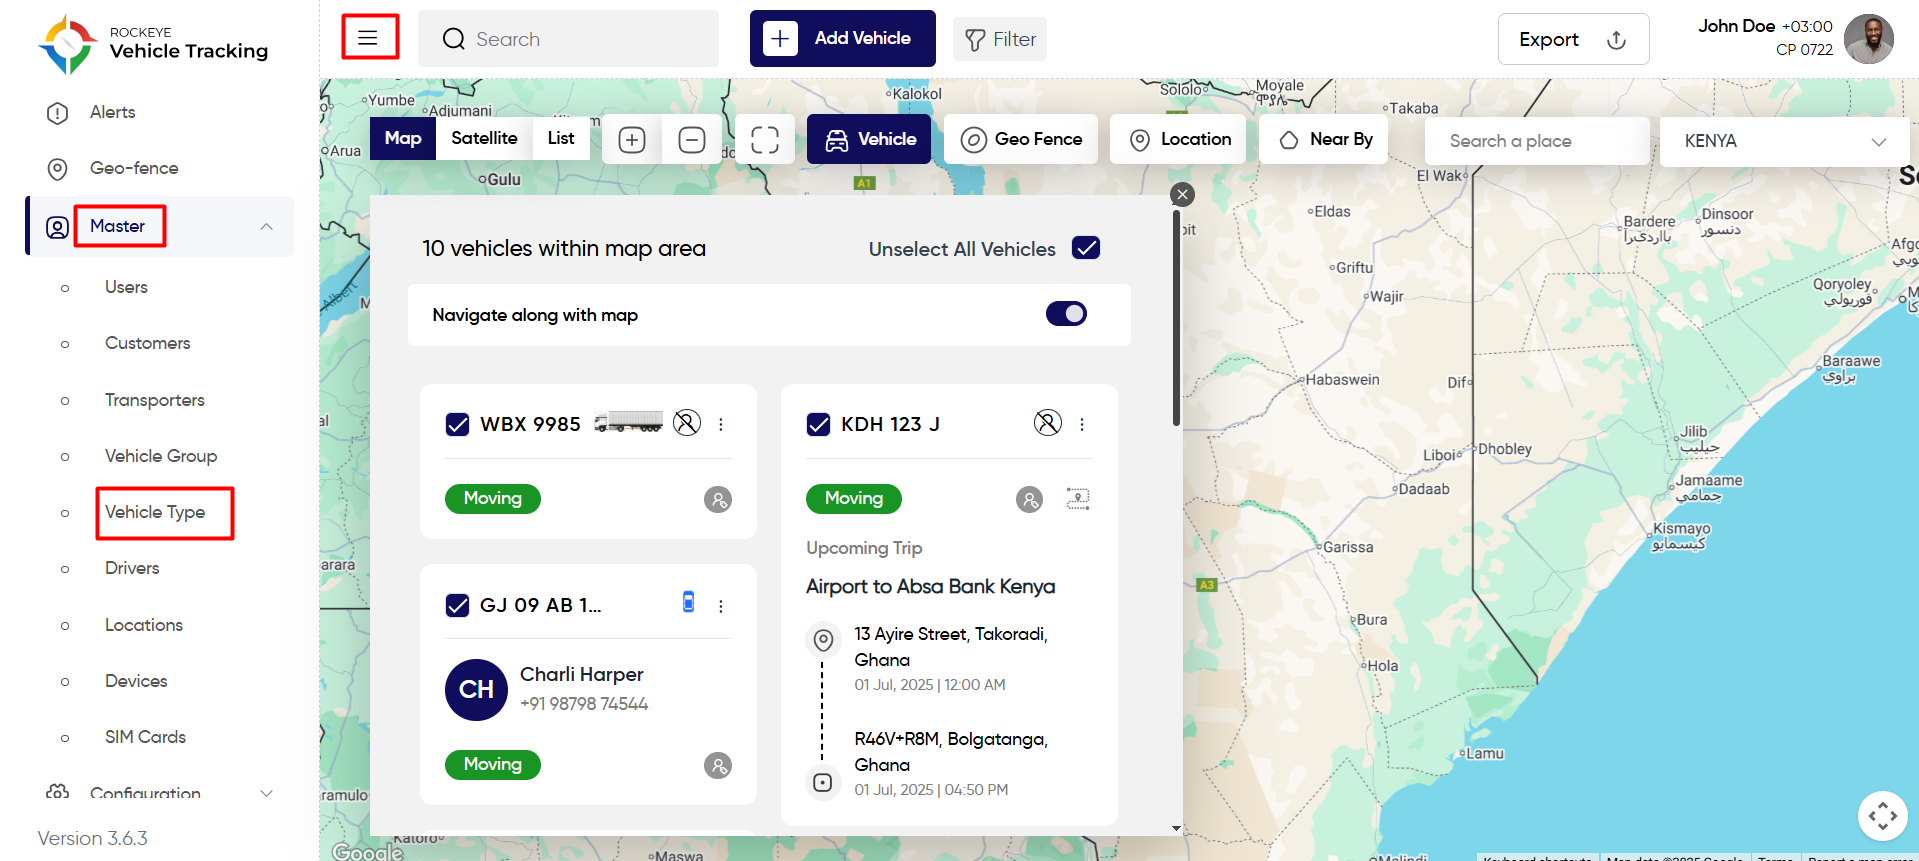
Task: Click the top Search field
Action: click(x=568, y=39)
